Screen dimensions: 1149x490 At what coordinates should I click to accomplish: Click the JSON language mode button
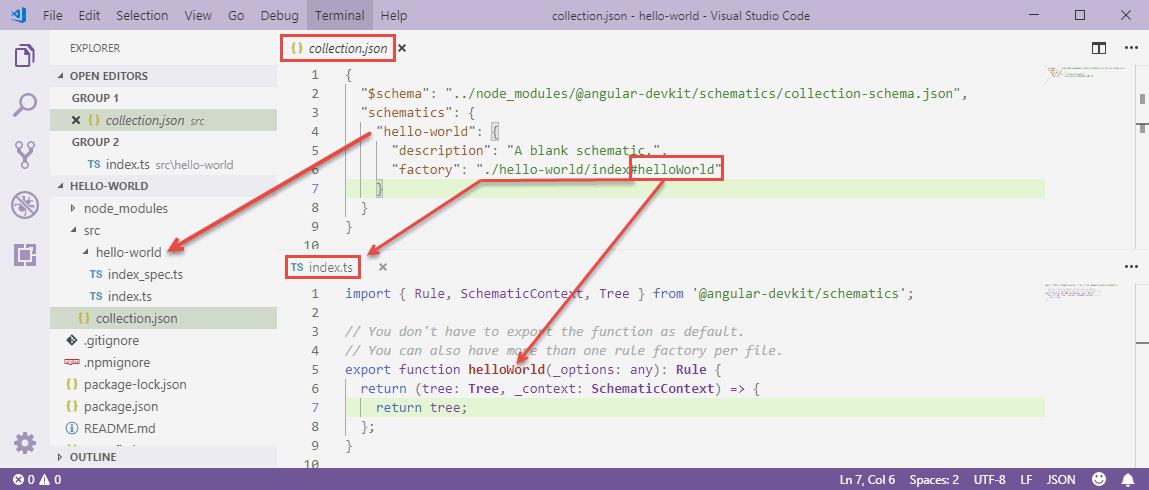1061,480
